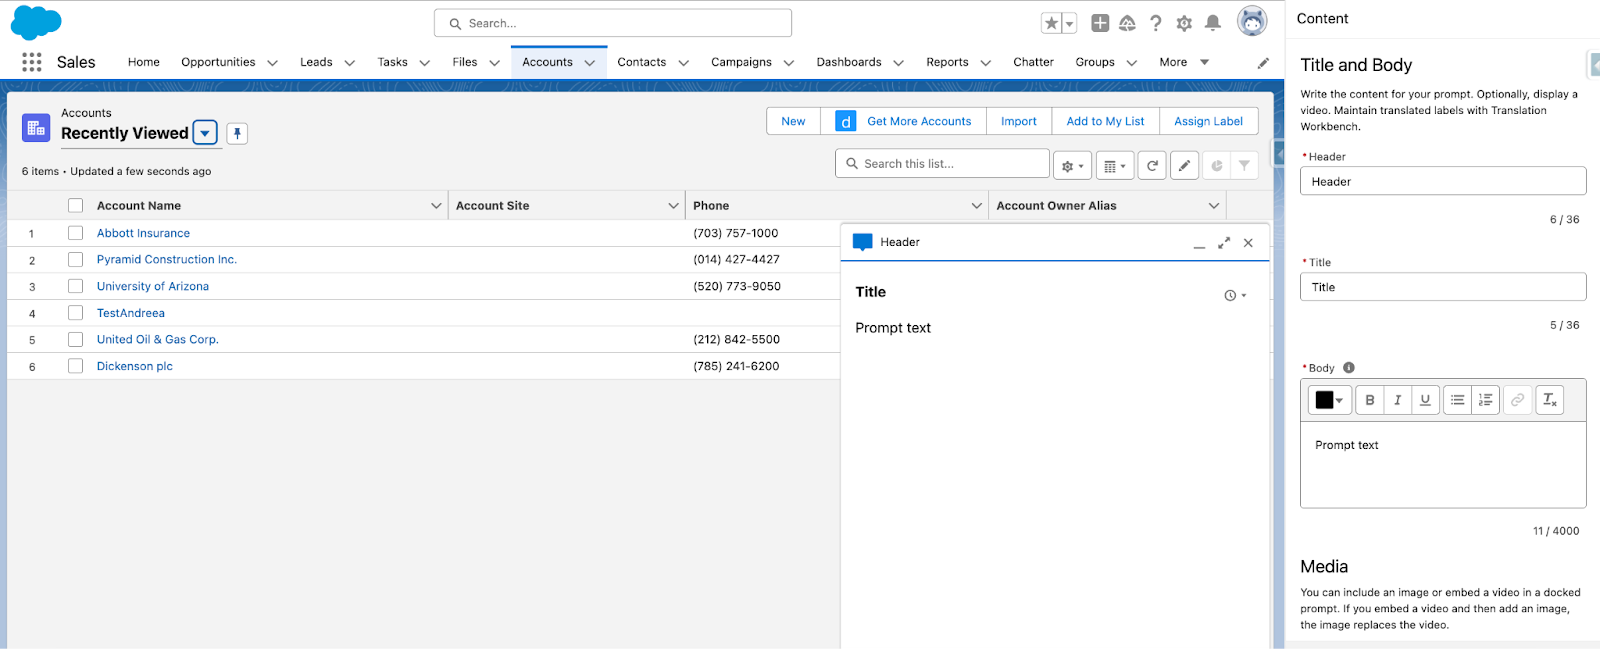Toggle the select-all checkbox in header
1600x649 pixels.
click(x=75, y=206)
